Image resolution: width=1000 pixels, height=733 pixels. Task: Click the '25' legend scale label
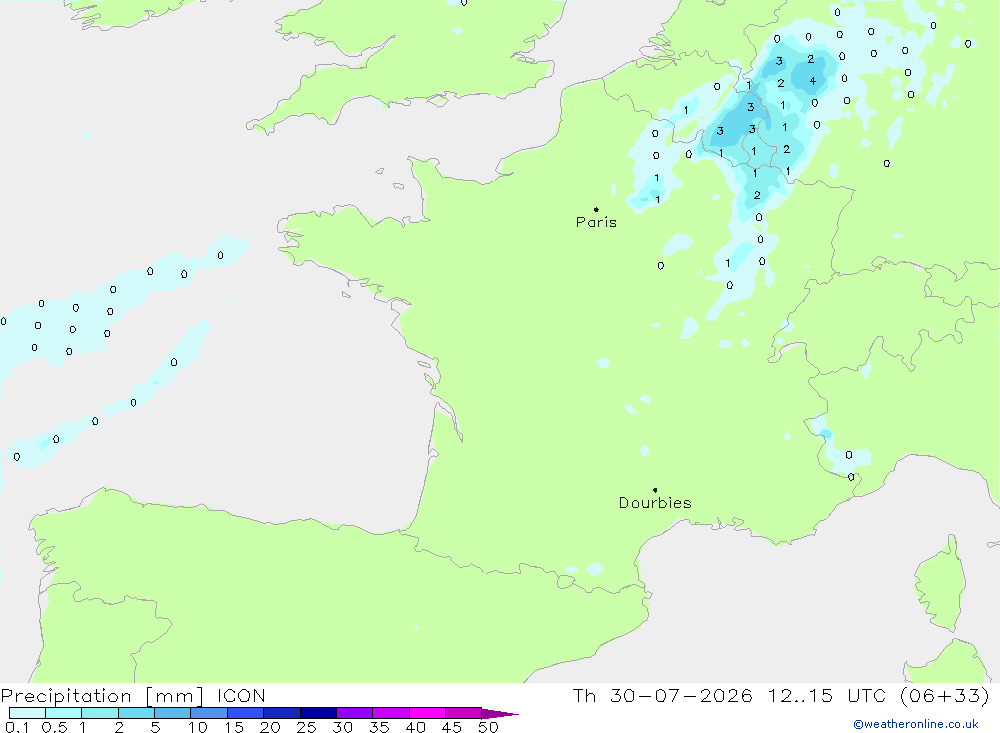307,727
